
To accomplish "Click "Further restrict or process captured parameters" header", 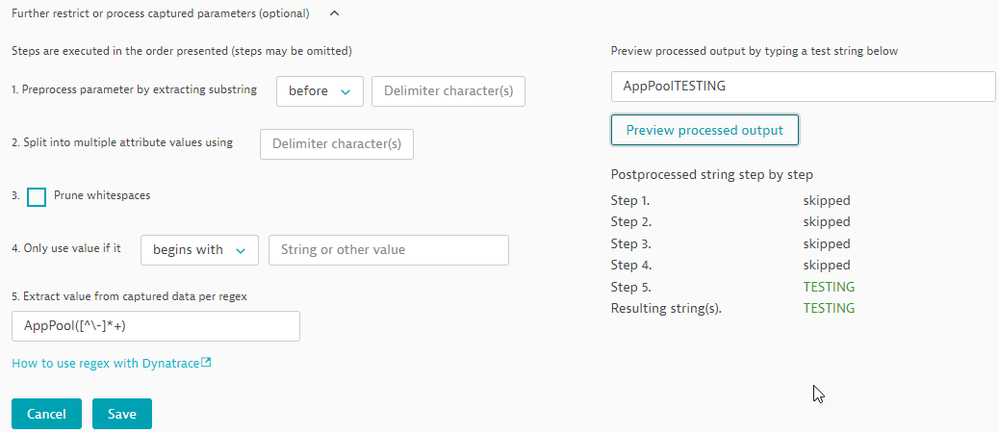I will (x=160, y=13).
